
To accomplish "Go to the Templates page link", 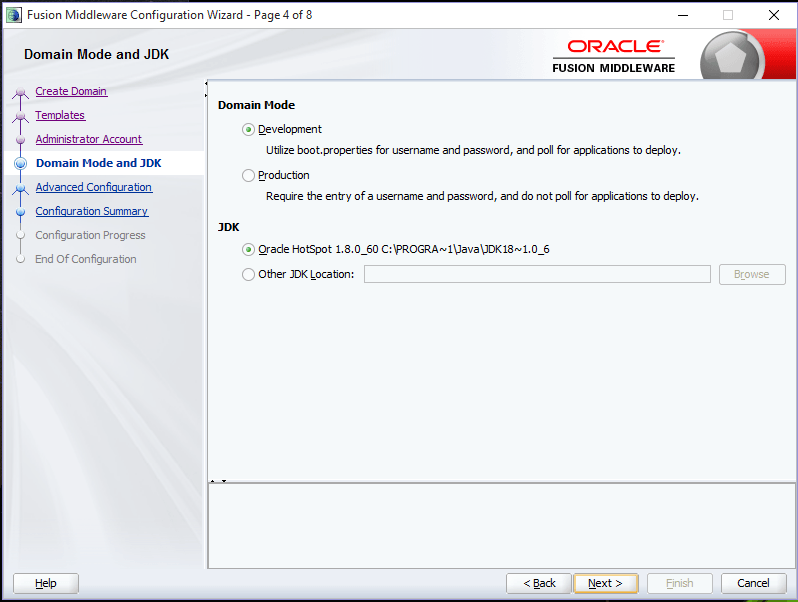I will (60, 116).
